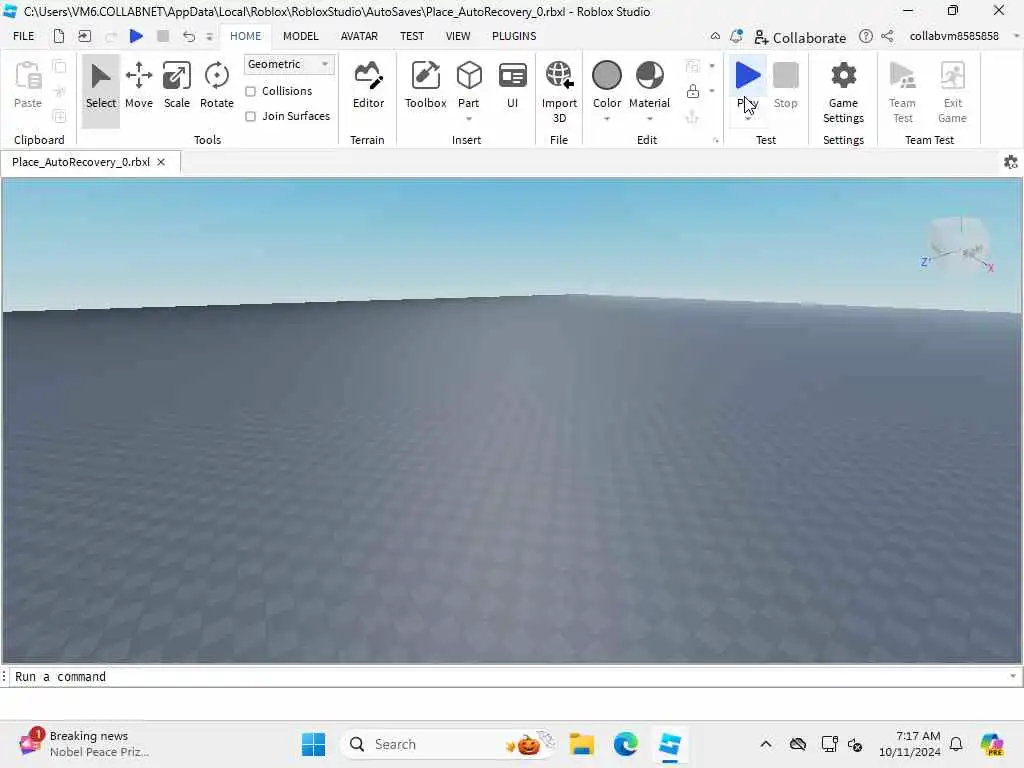This screenshot has height=768, width=1024.
Task: Expand the Color palette dropdown arrow
Action: (x=607, y=119)
